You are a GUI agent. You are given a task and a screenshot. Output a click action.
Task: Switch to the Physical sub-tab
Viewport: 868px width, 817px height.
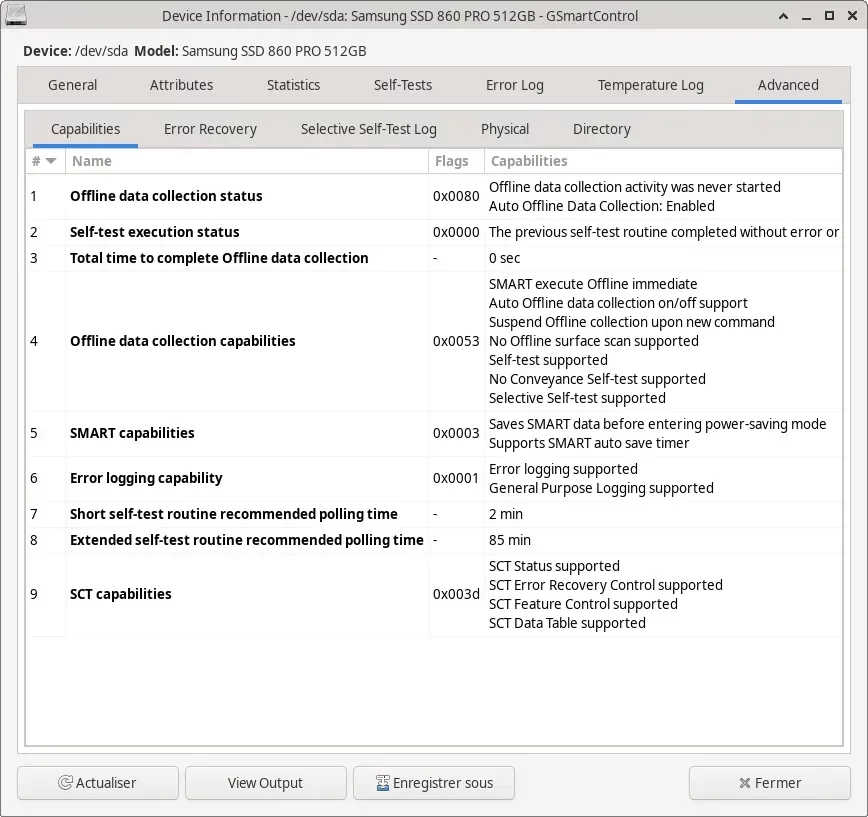[x=505, y=130]
